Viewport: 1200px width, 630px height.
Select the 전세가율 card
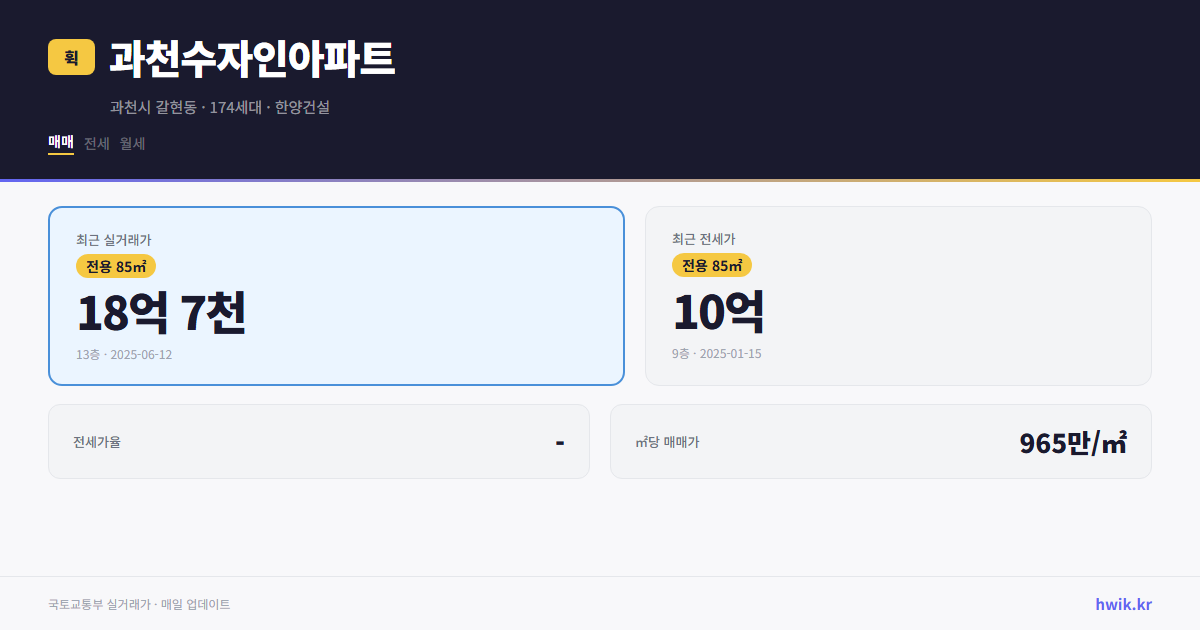coord(319,441)
